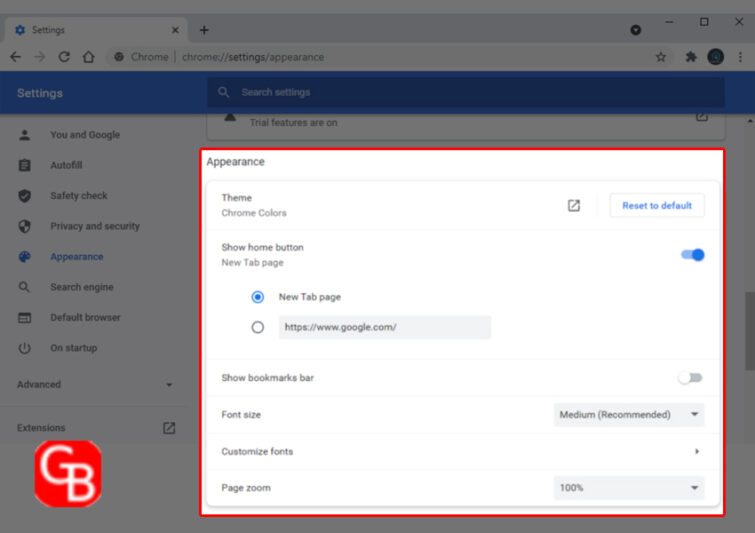Click in the Search settings field
This screenshot has width=755, height=533.
466,92
